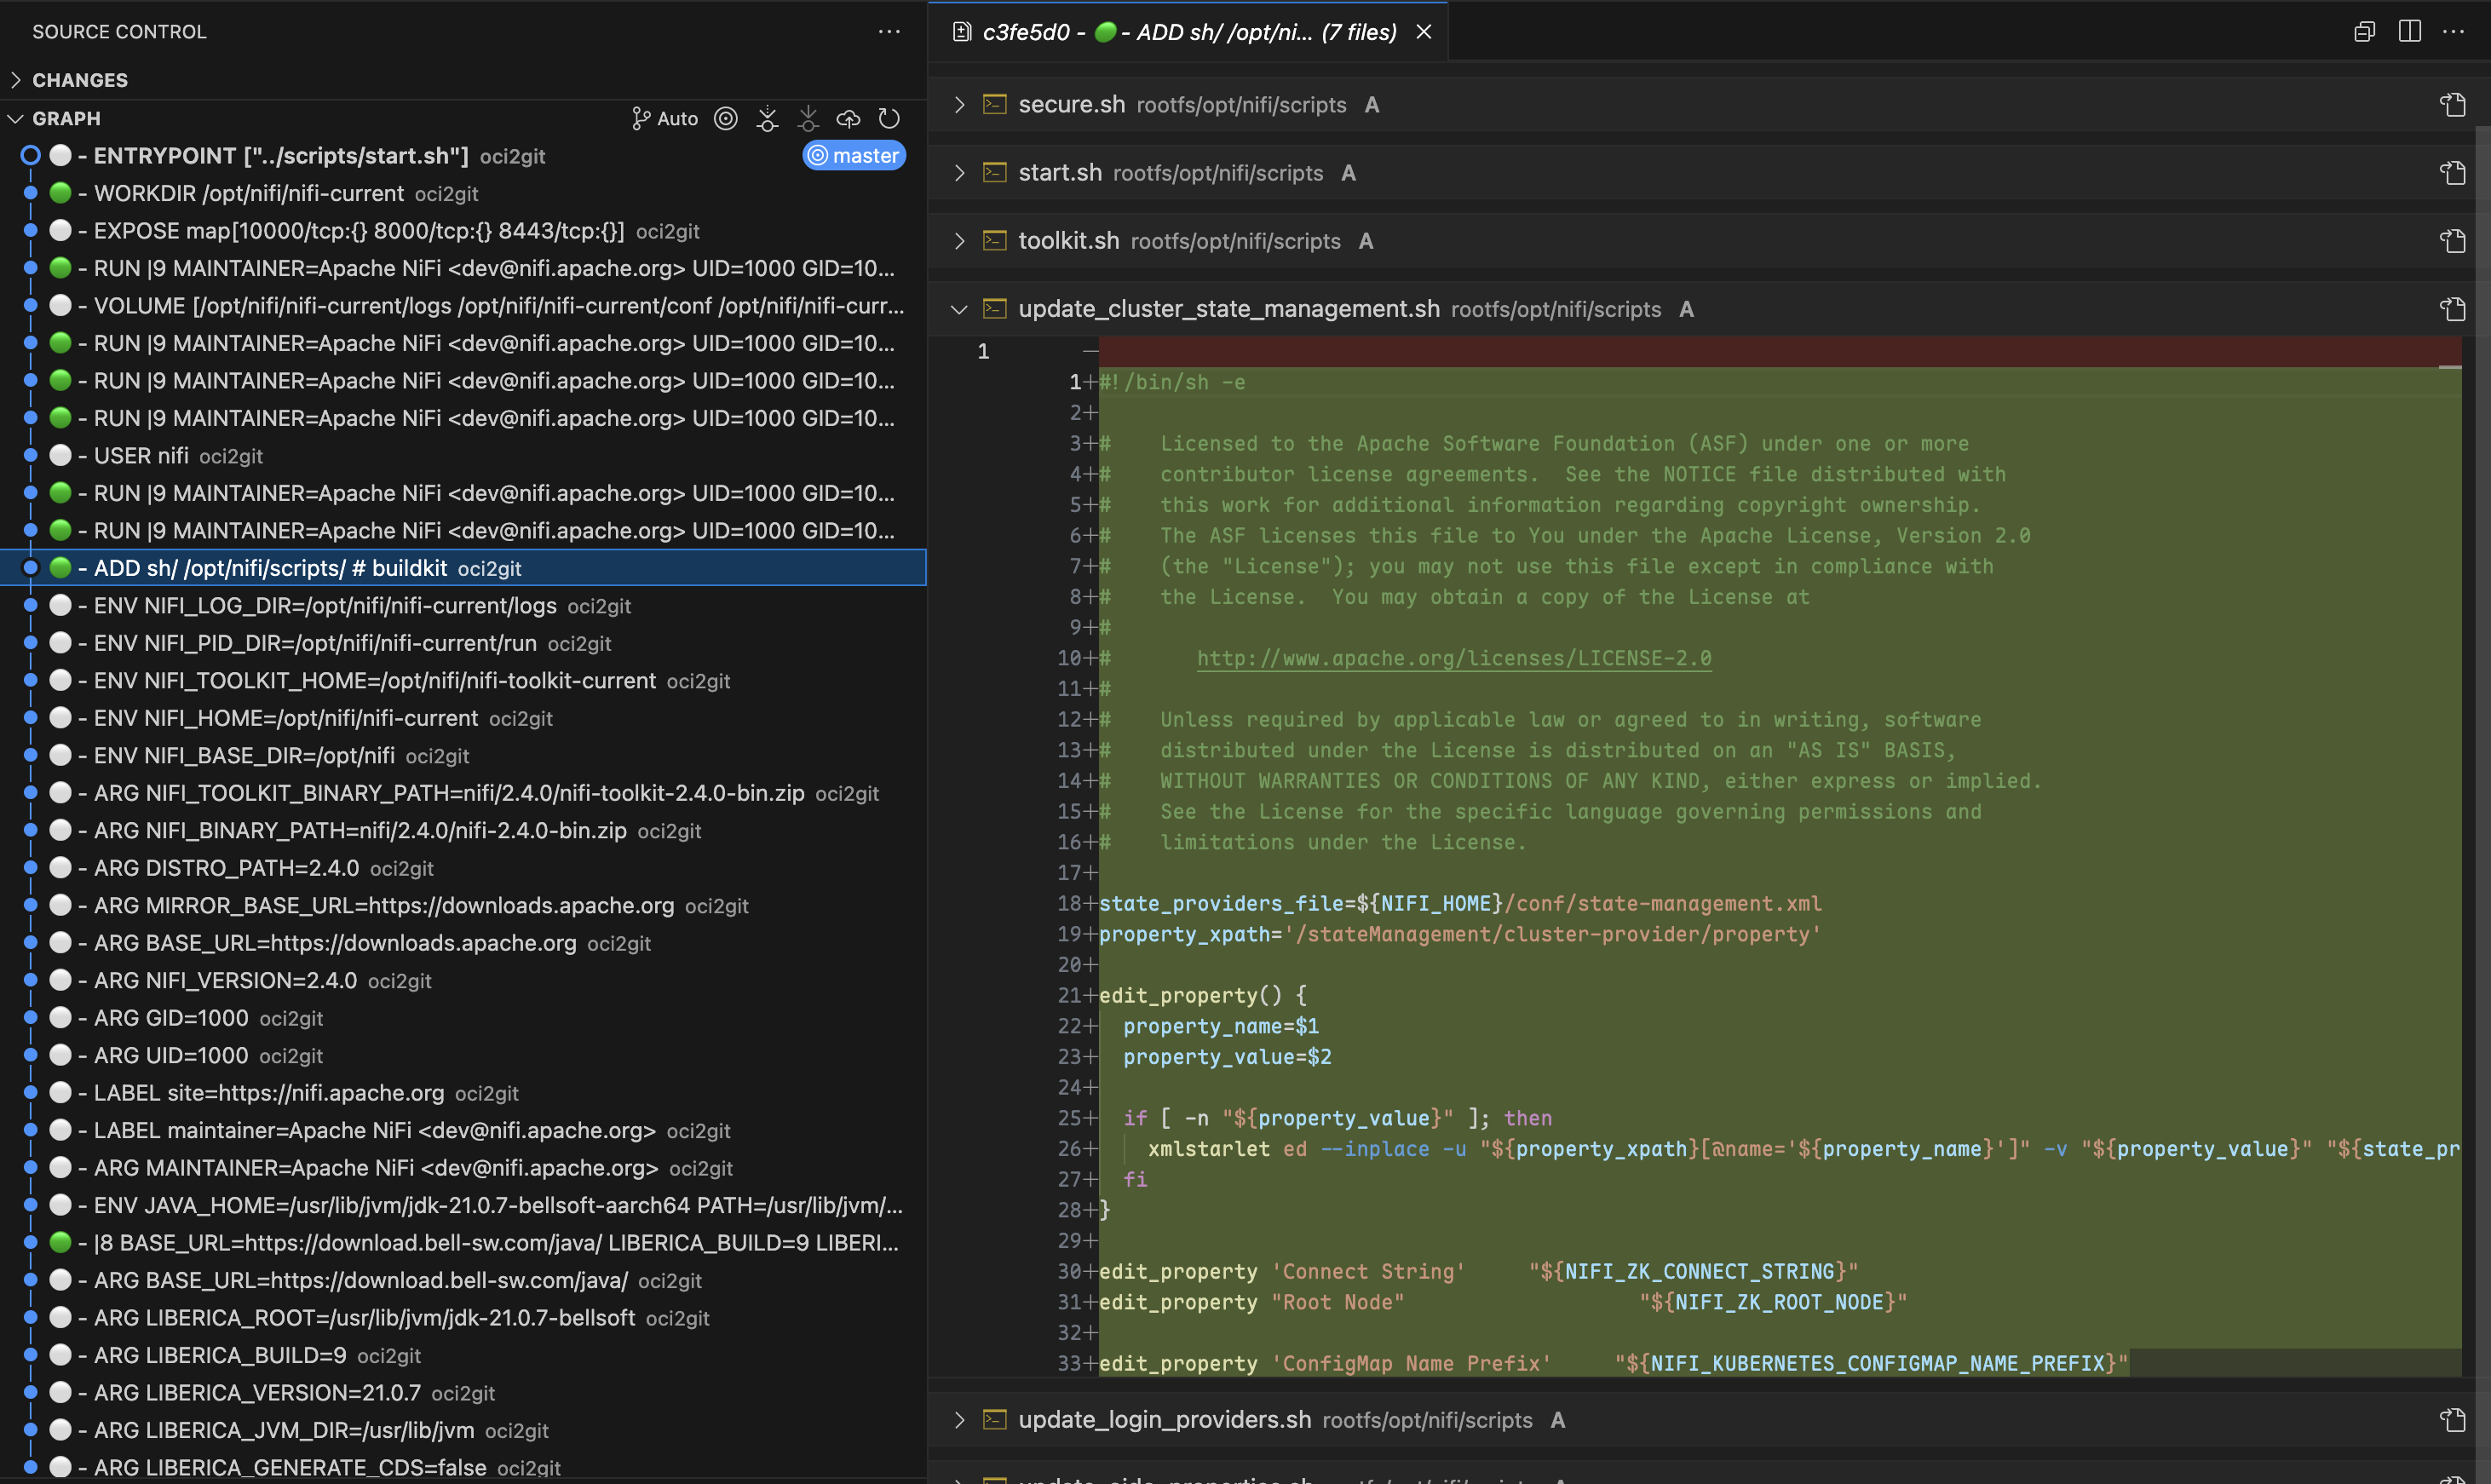Screen dimensions: 2491x1484
Task: Click the master branch badge
Action: 854,156
